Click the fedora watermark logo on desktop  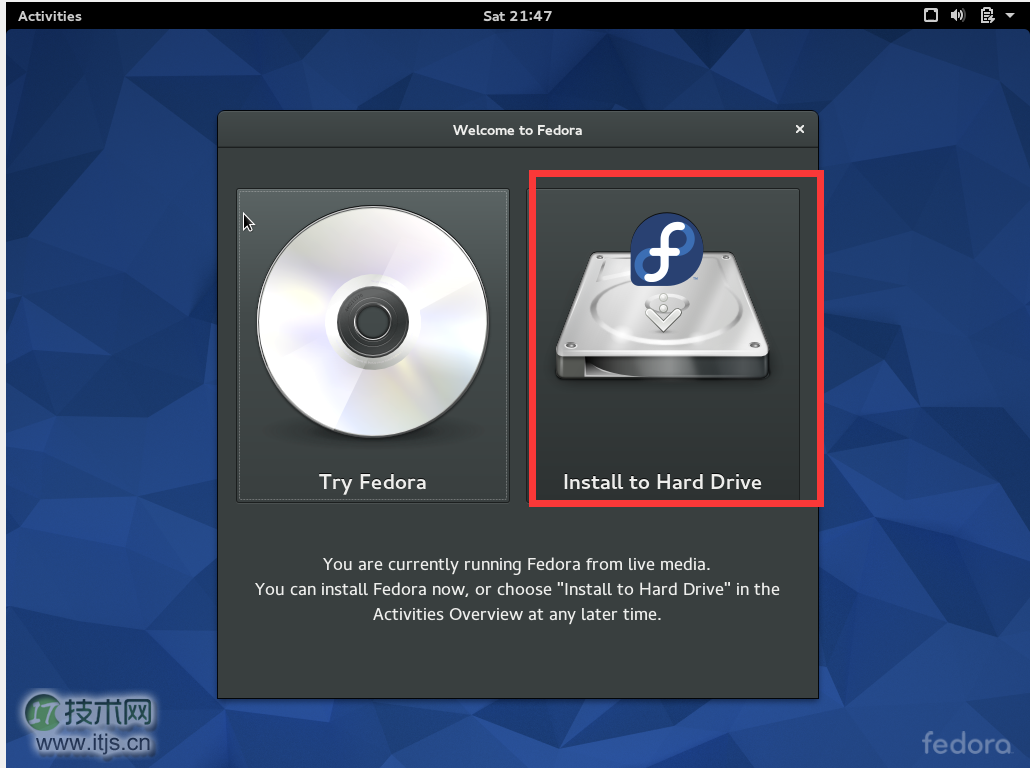[x=966, y=743]
